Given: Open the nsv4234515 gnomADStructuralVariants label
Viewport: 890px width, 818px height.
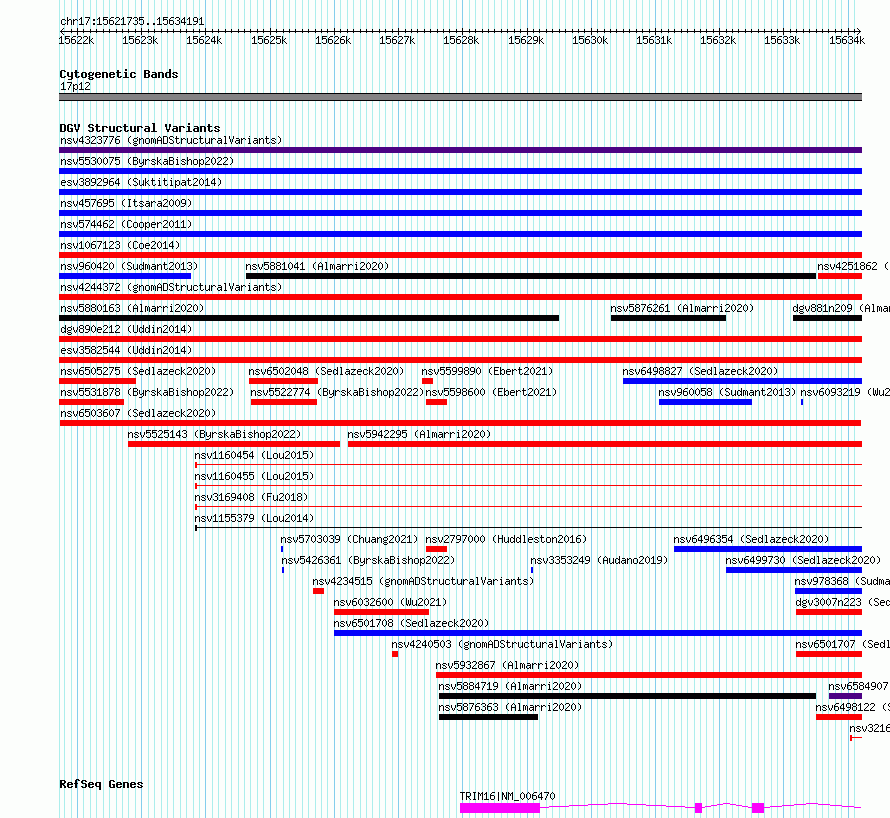Looking at the screenshot, I should 423,581.
